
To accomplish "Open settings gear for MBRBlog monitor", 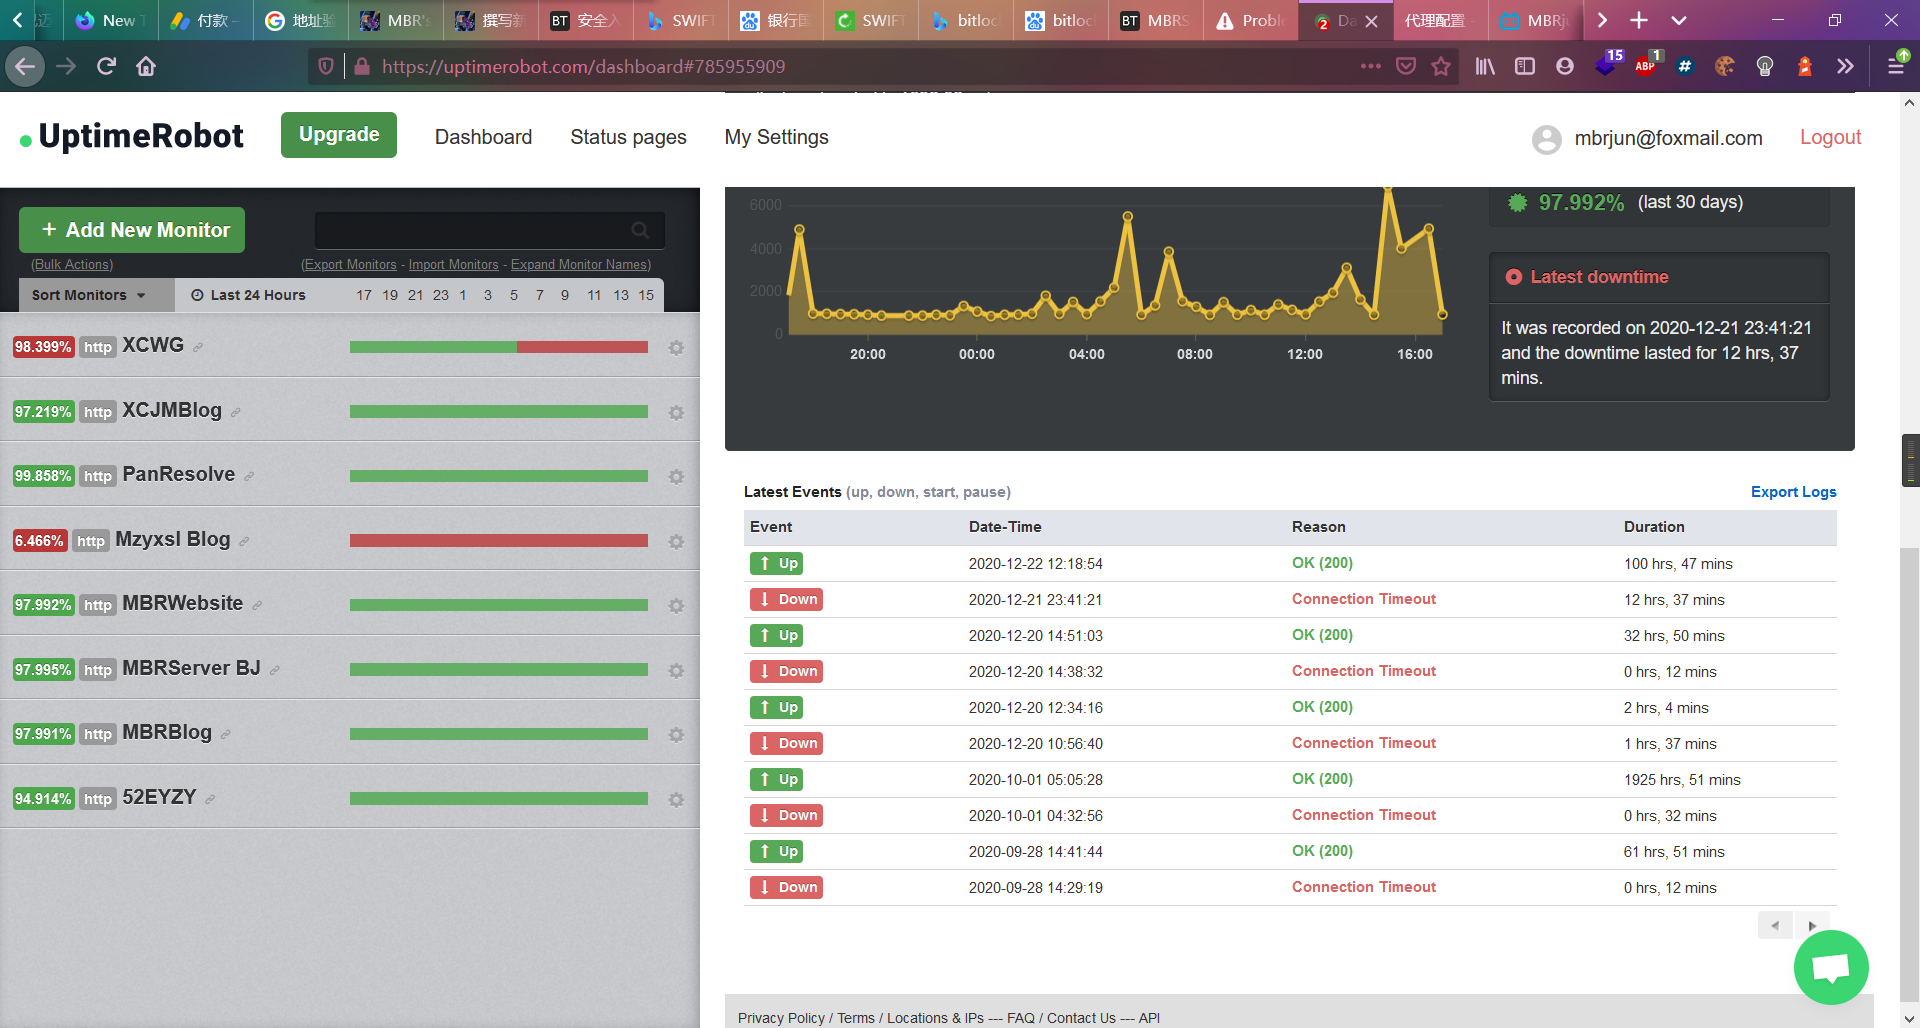I will coord(676,735).
